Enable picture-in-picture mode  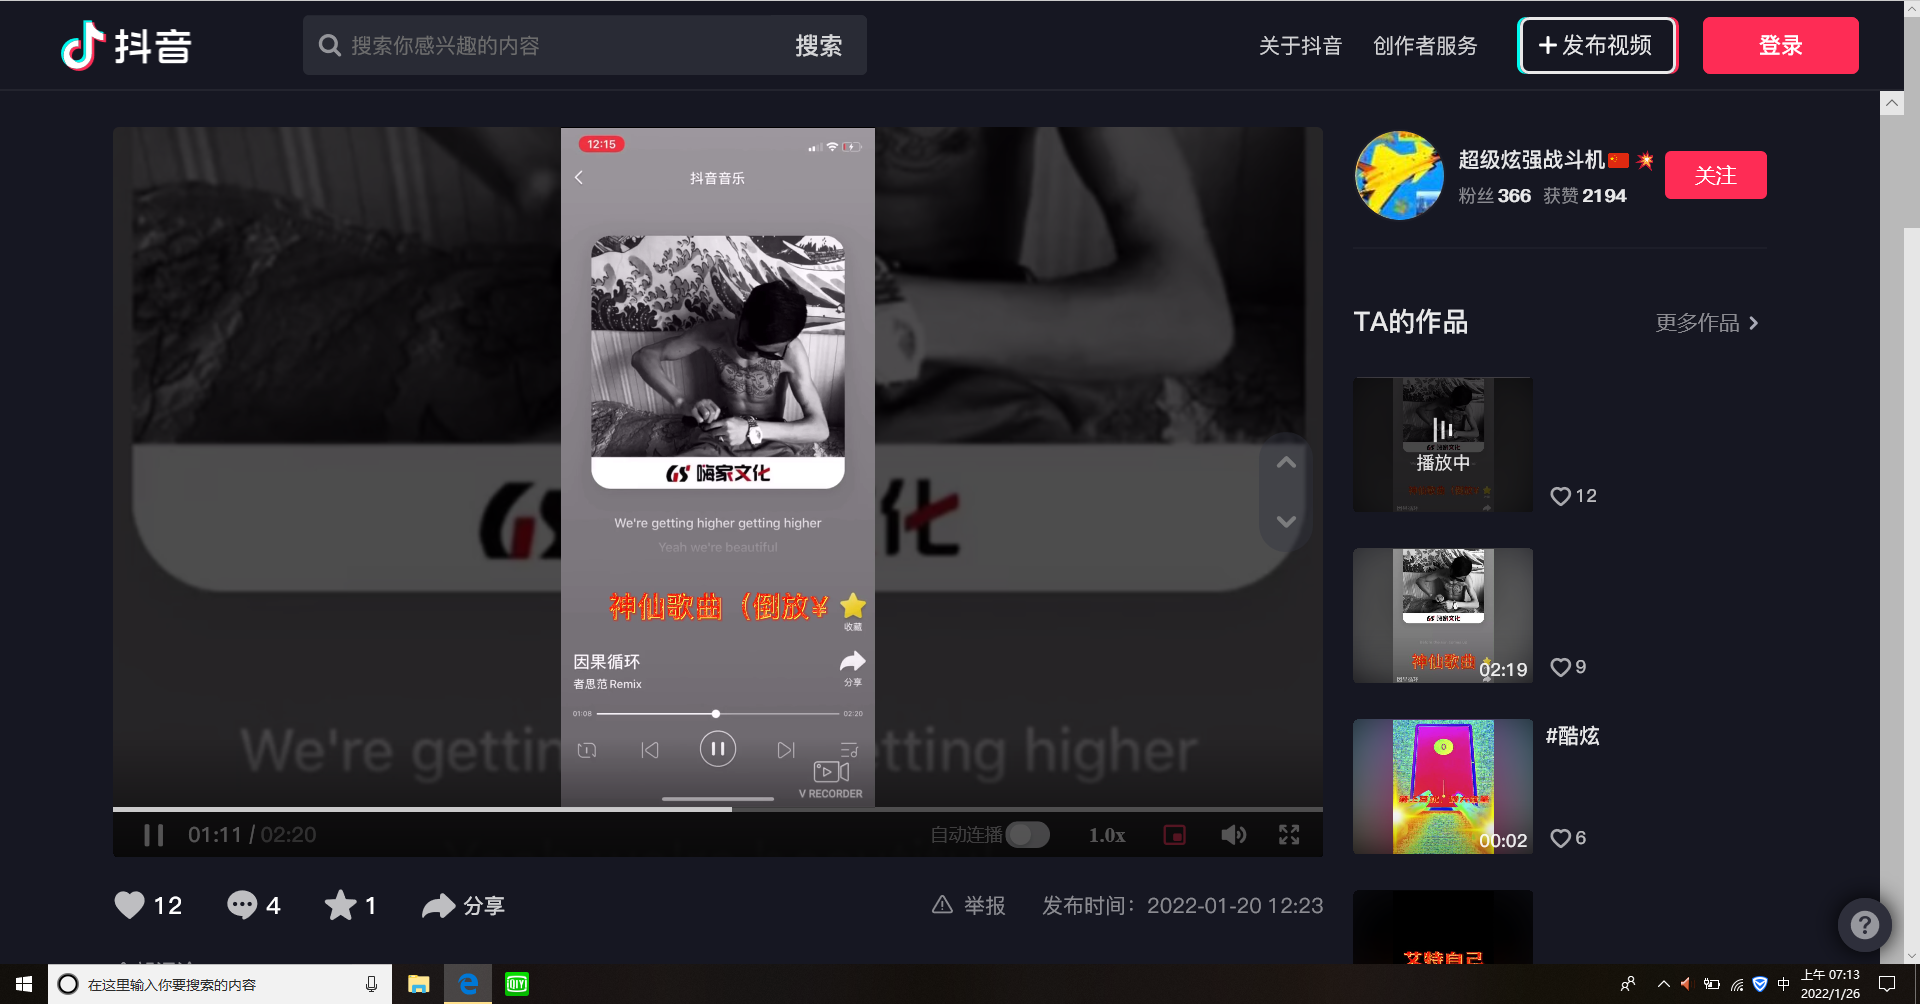pos(1175,835)
